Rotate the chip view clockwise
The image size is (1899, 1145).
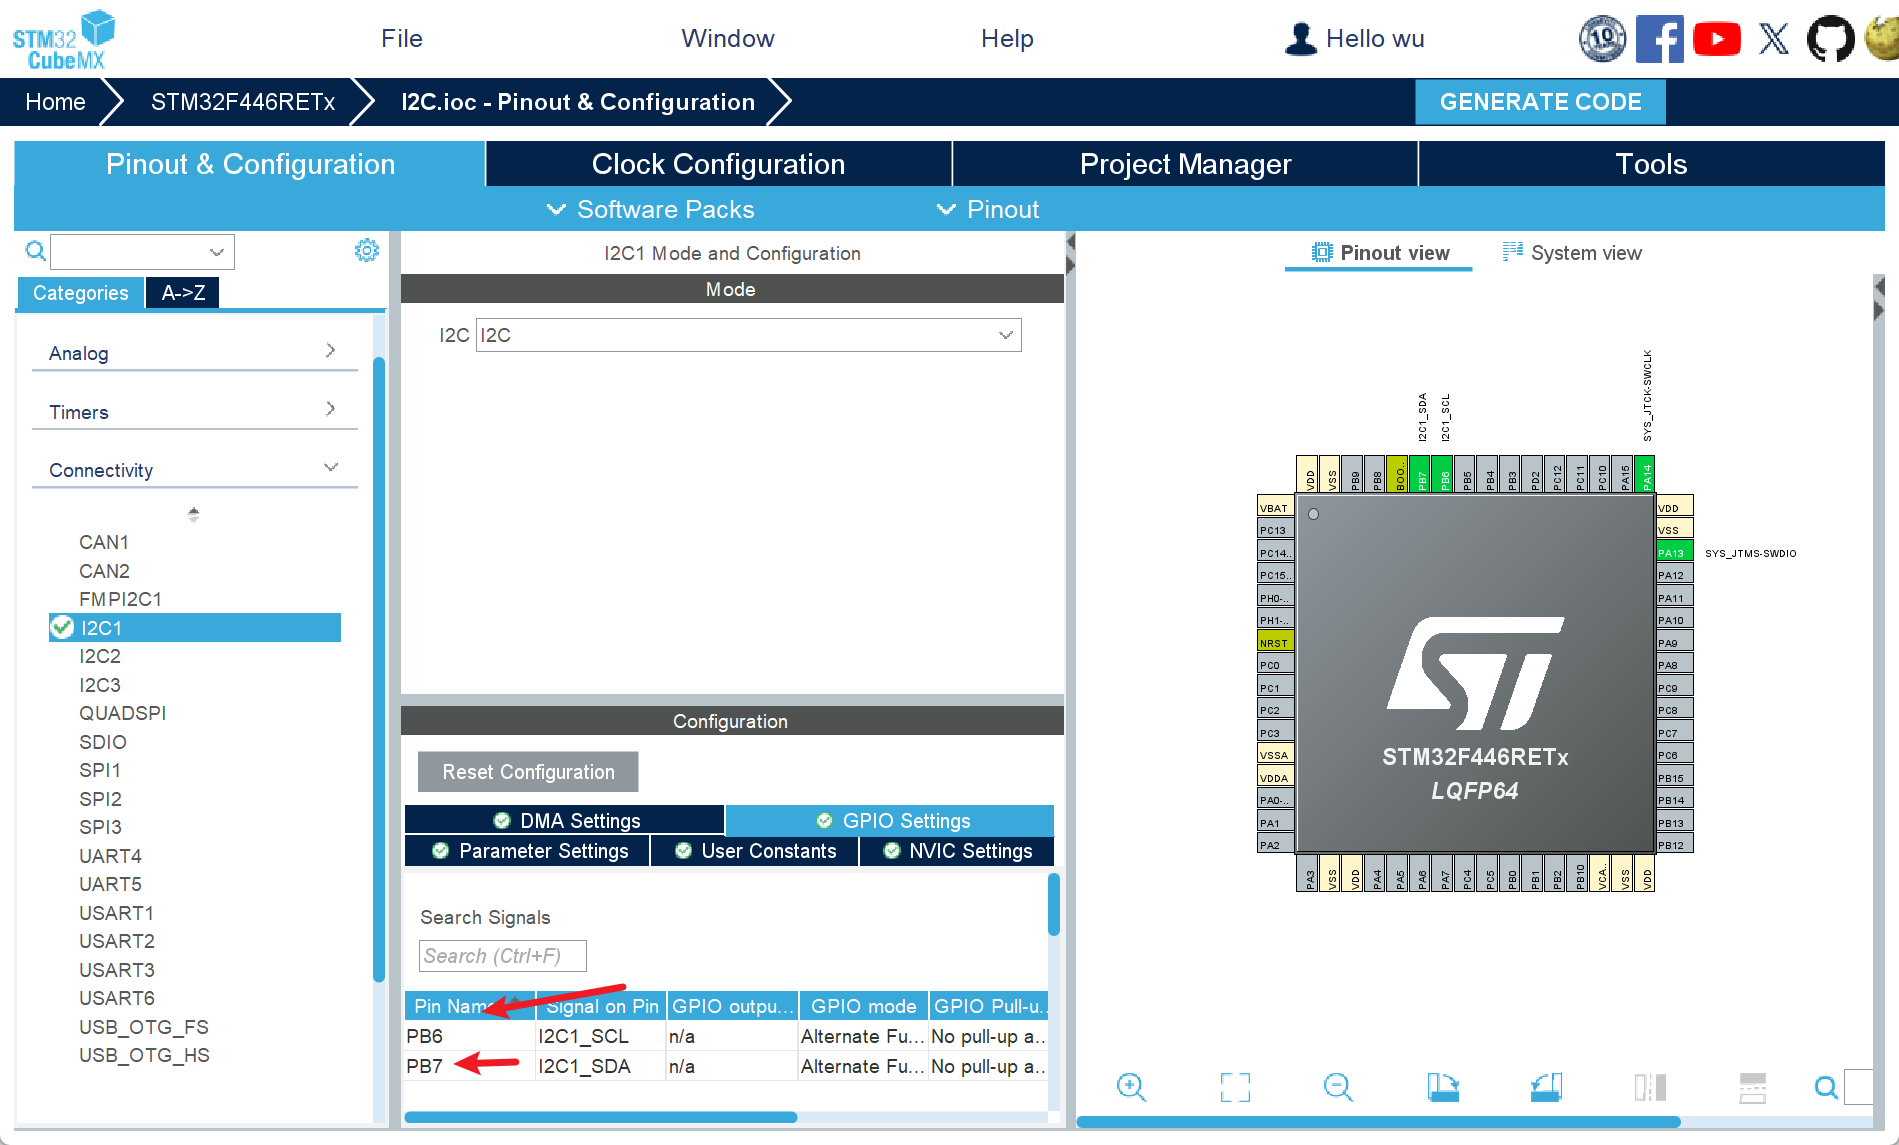click(1442, 1087)
